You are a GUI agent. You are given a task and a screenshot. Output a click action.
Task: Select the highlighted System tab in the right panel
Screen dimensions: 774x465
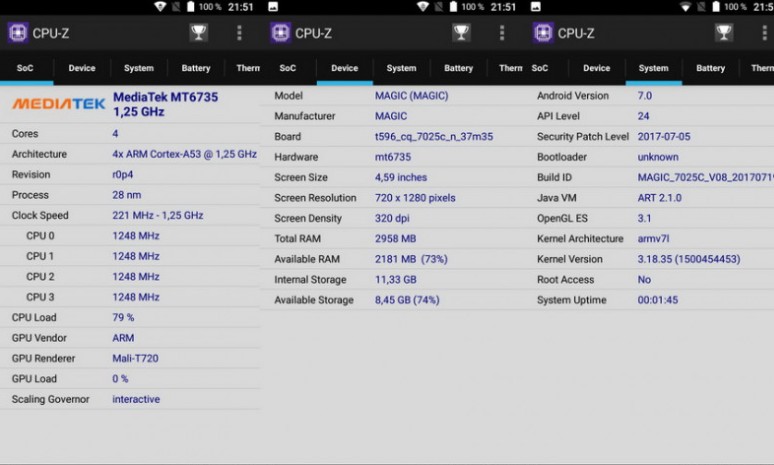point(653,69)
